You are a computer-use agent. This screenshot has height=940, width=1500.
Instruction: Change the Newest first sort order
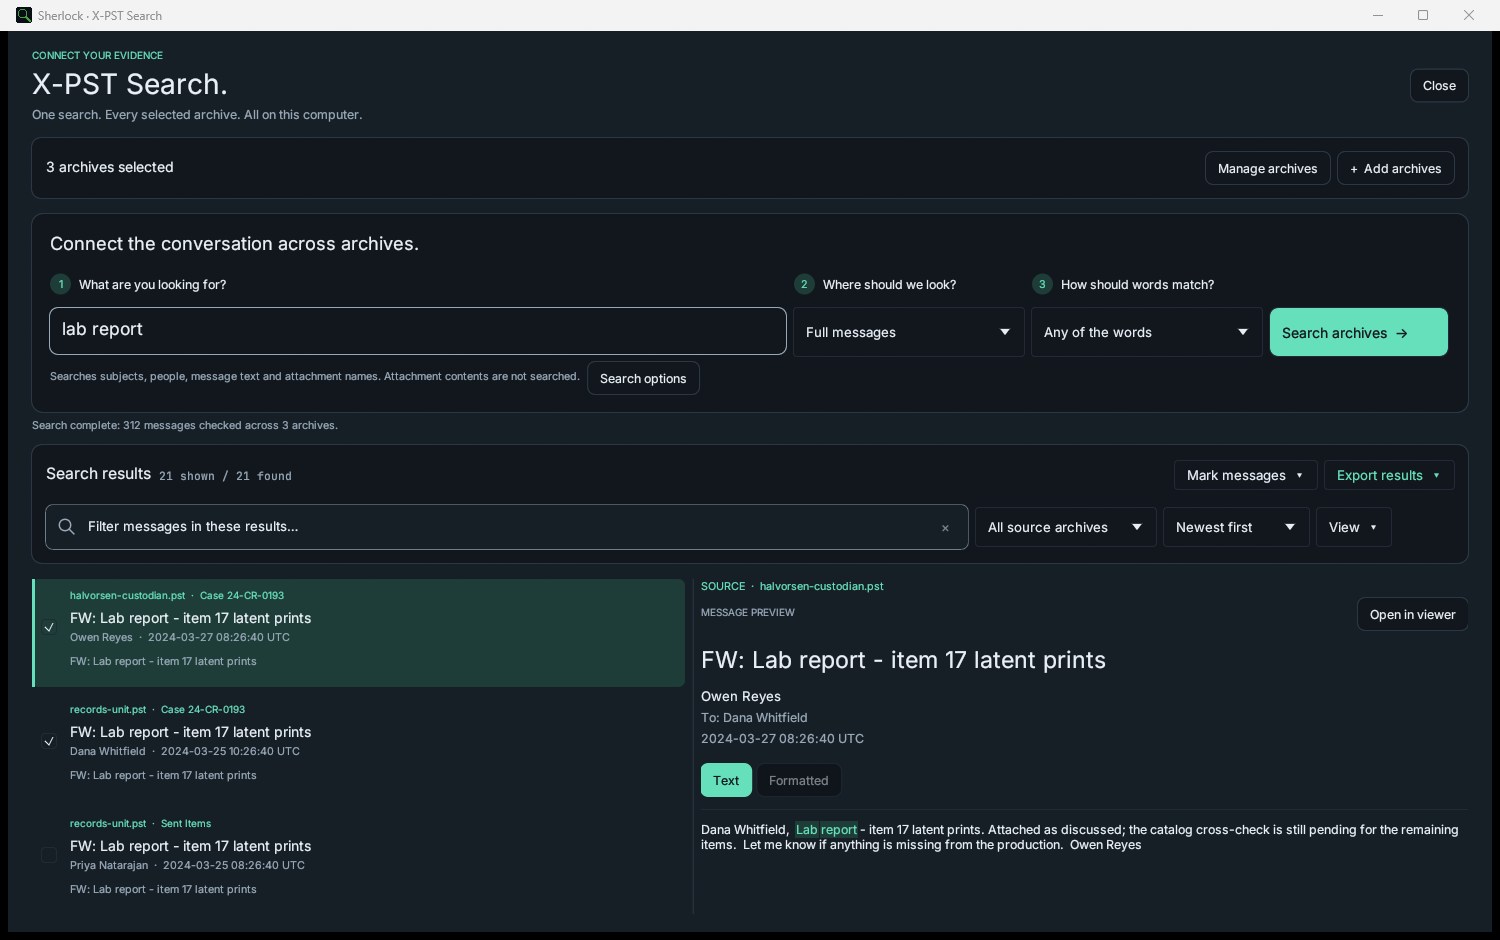coord(1236,527)
